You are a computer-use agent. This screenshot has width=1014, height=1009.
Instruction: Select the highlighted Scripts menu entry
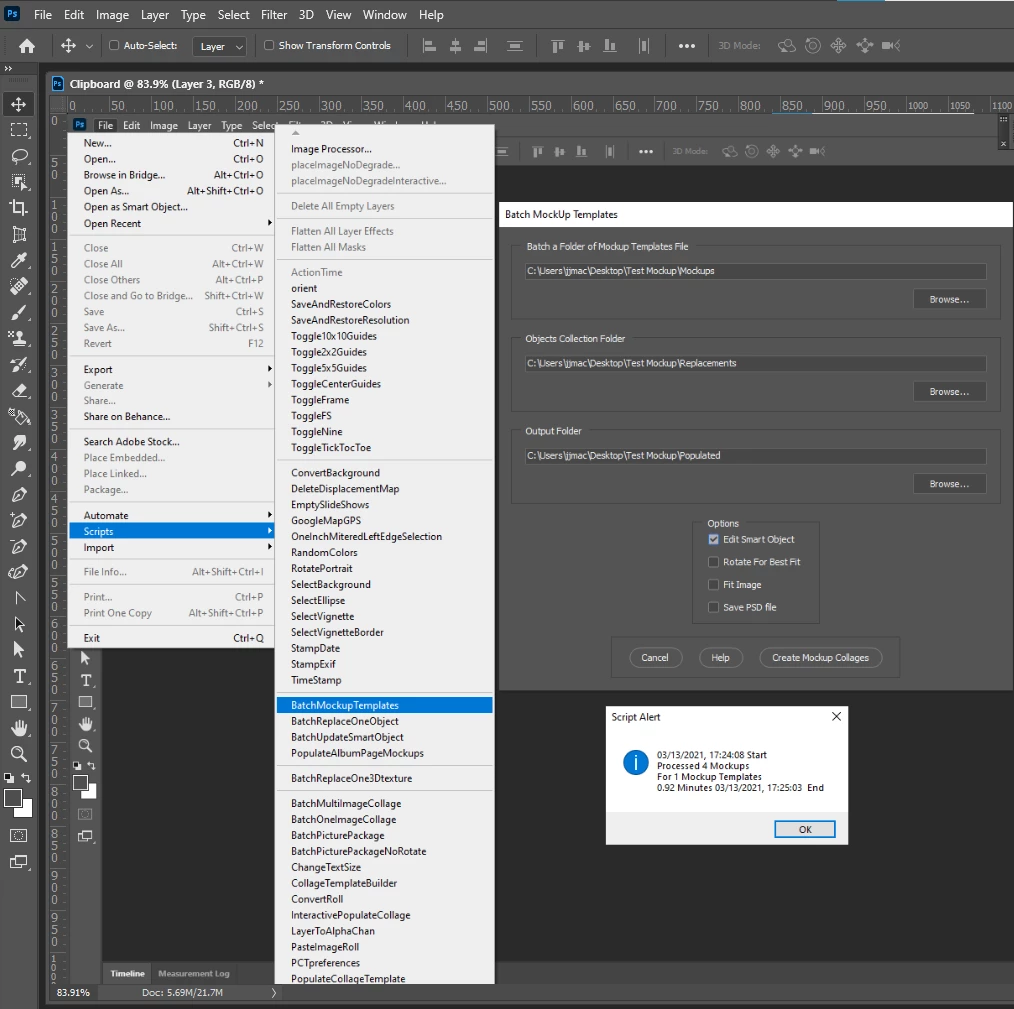171,531
